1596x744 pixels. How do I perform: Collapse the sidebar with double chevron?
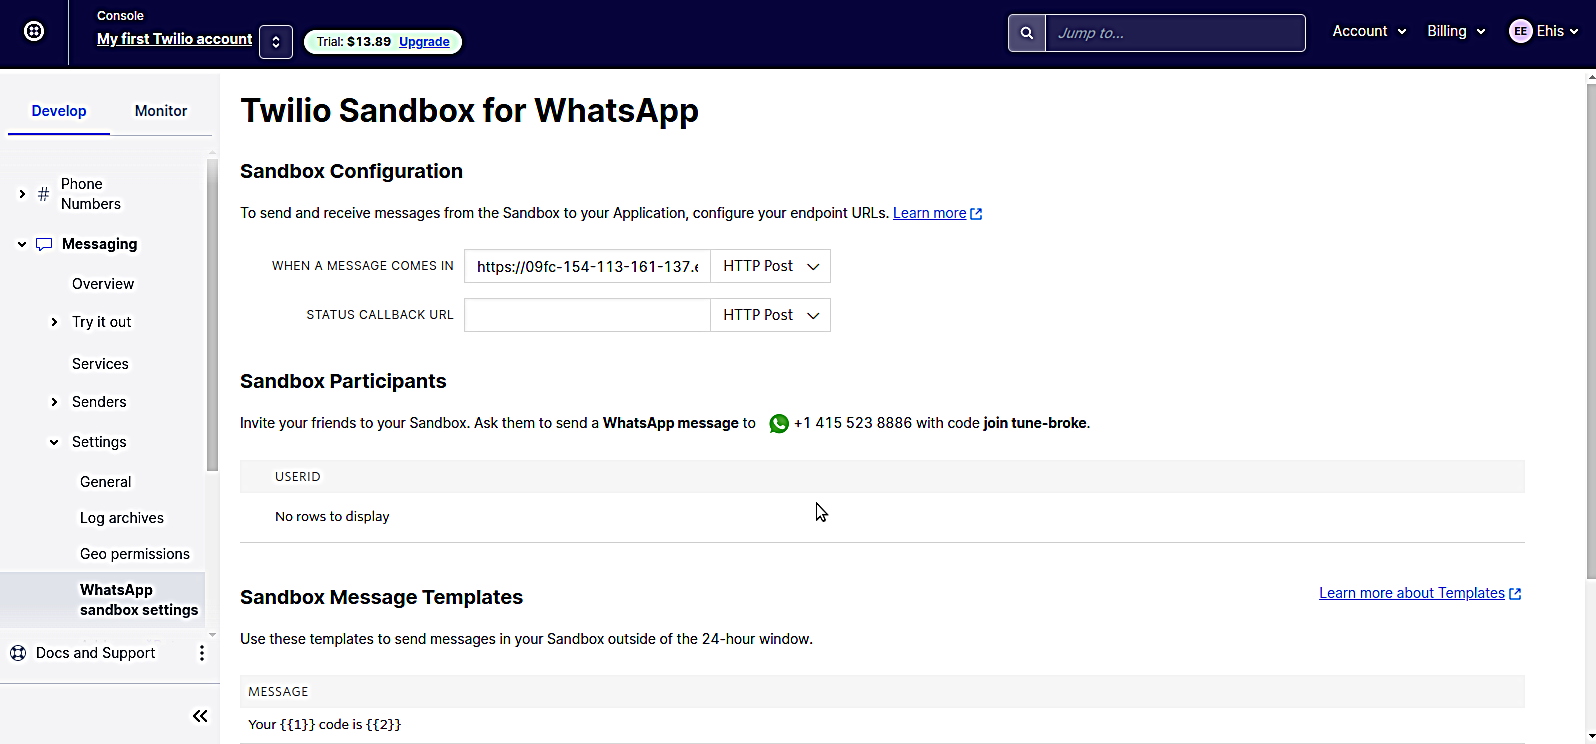tap(200, 716)
